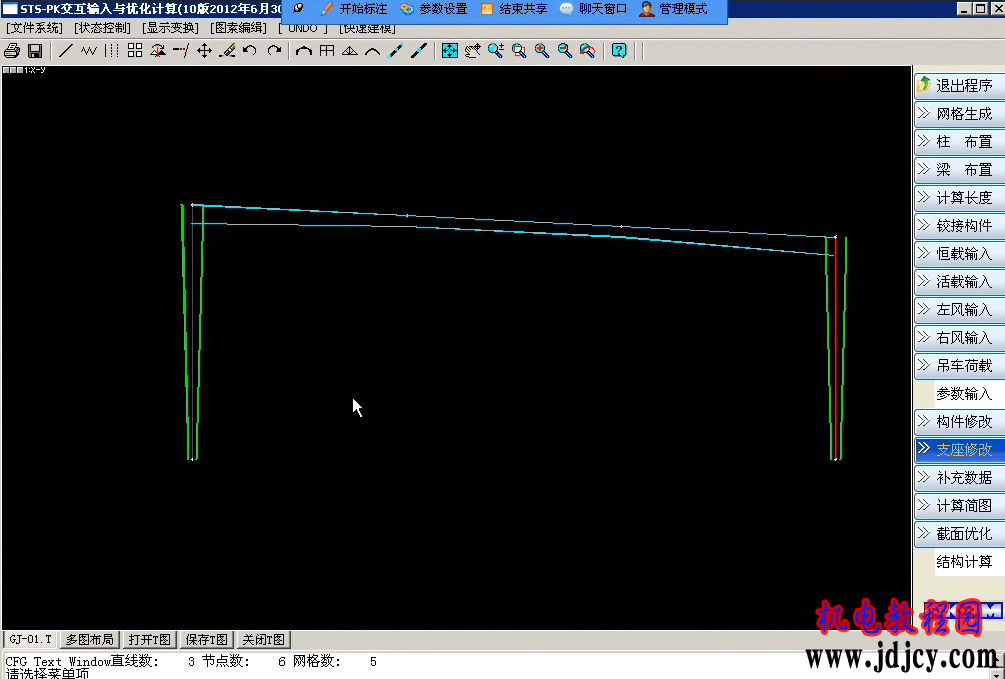
Task: Expand the 活载输入 side menu
Action: pyautogui.click(x=959, y=281)
